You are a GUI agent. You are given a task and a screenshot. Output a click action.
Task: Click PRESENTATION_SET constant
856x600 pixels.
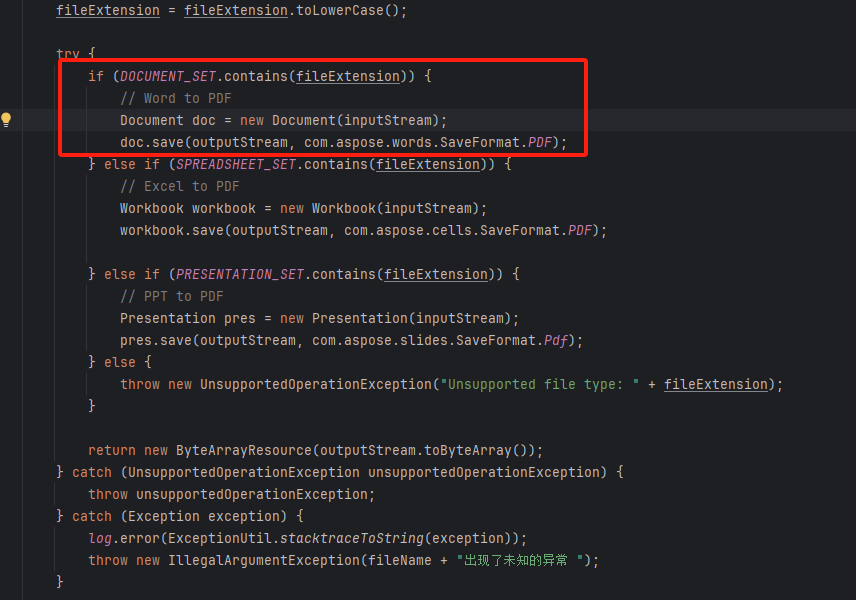click(240, 274)
